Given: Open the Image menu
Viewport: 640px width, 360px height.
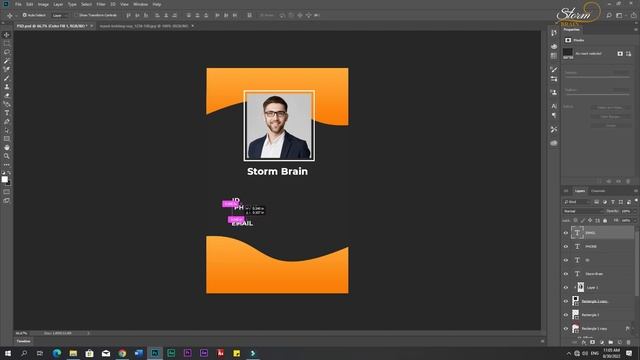Looking at the screenshot, I should [43, 4].
